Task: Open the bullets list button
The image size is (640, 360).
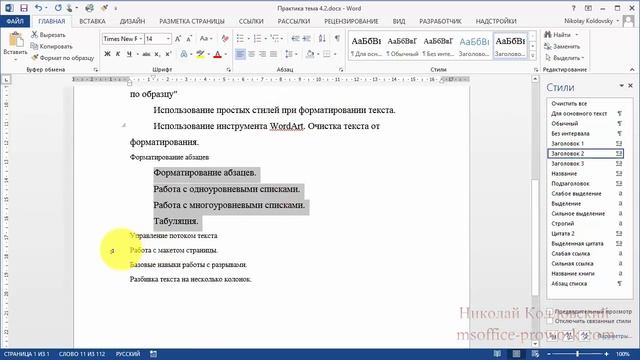Action: 240,39
